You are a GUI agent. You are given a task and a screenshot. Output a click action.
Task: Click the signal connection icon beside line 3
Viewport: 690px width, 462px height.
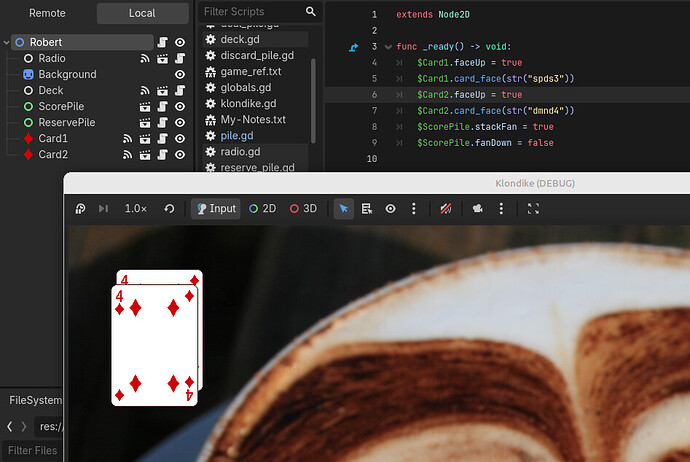(353, 47)
